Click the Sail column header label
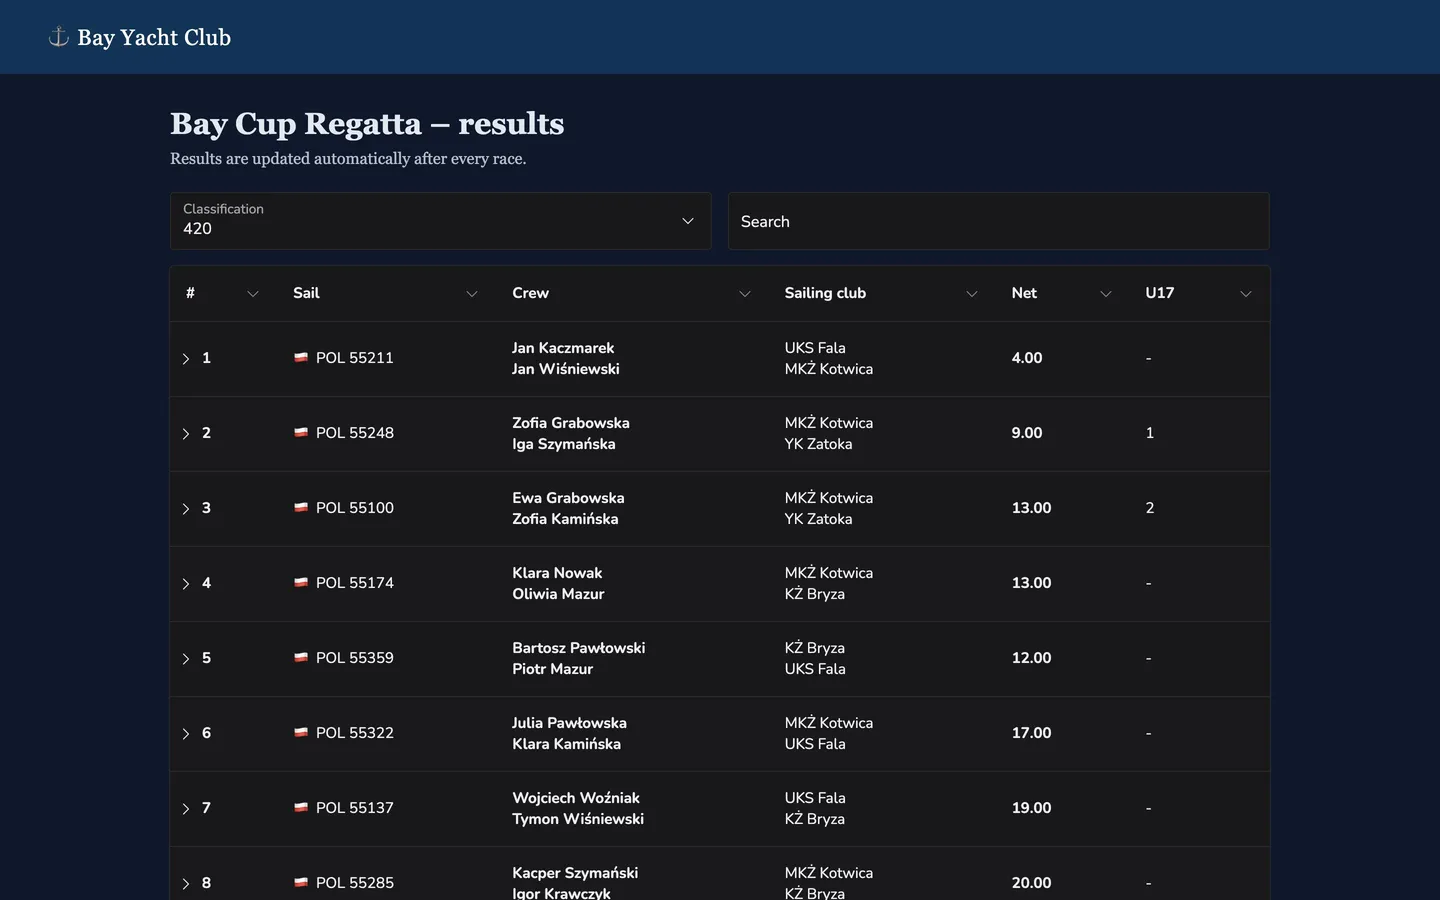 [306, 293]
